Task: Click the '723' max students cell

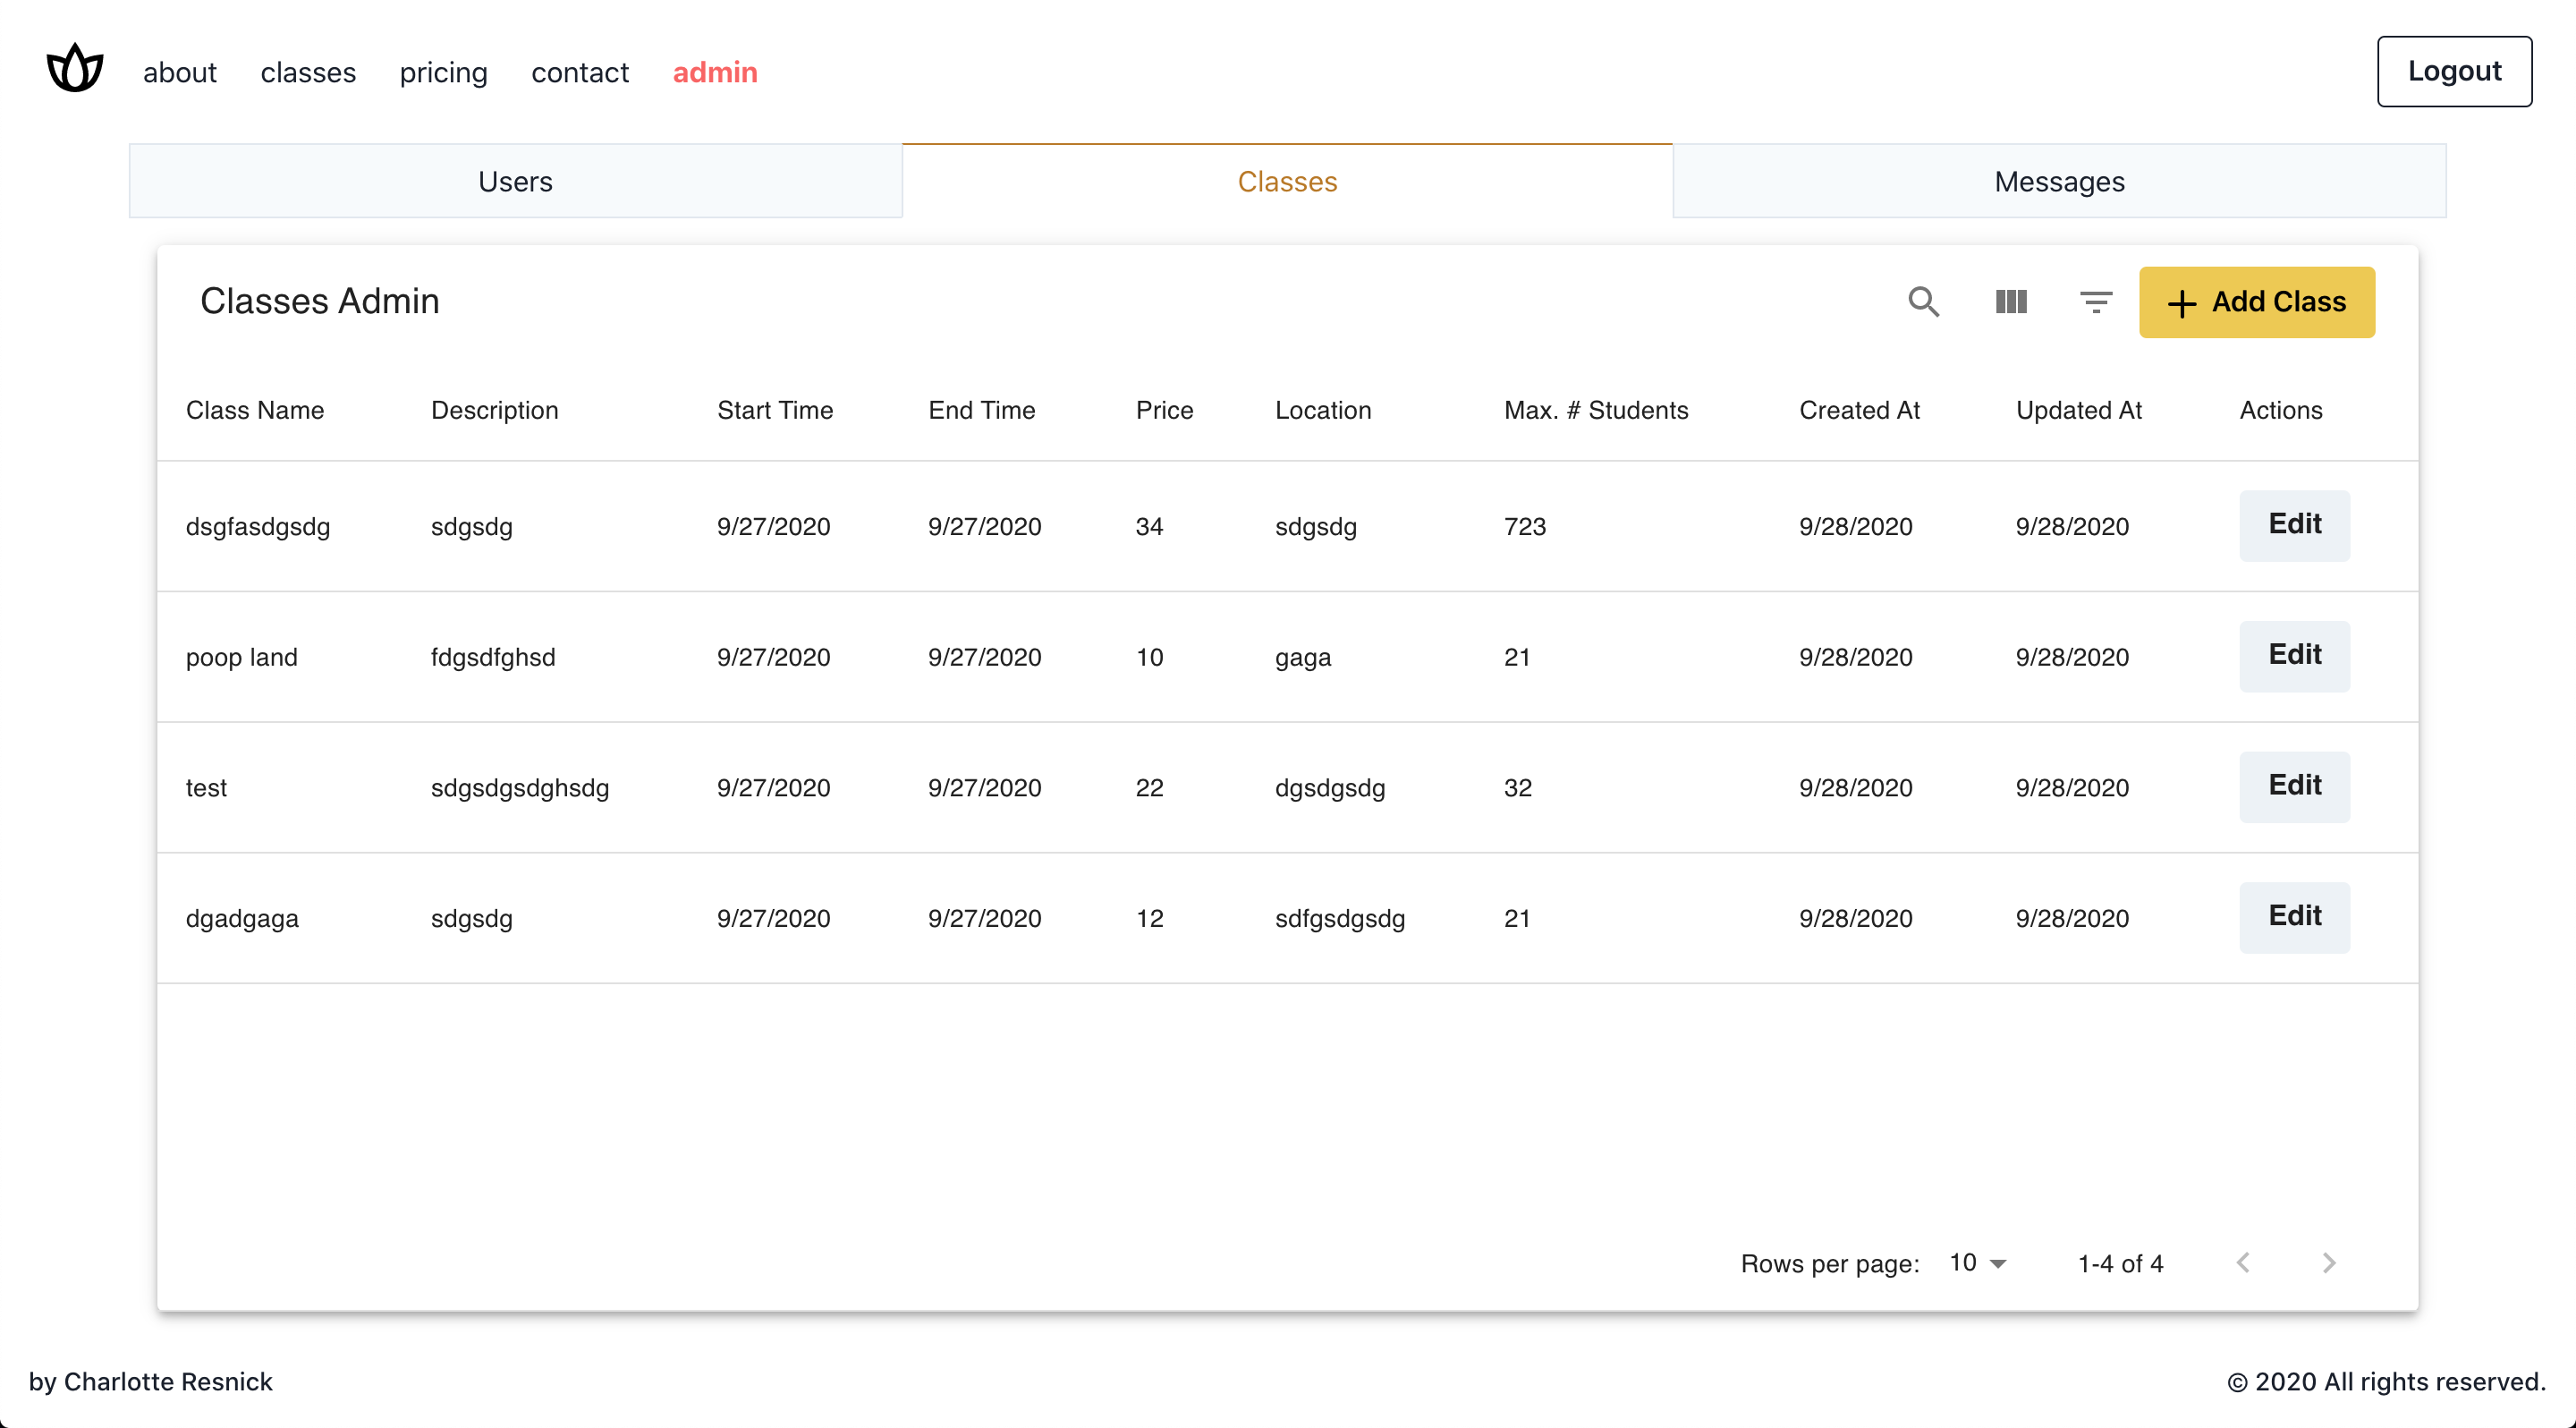Action: pos(1525,526)
